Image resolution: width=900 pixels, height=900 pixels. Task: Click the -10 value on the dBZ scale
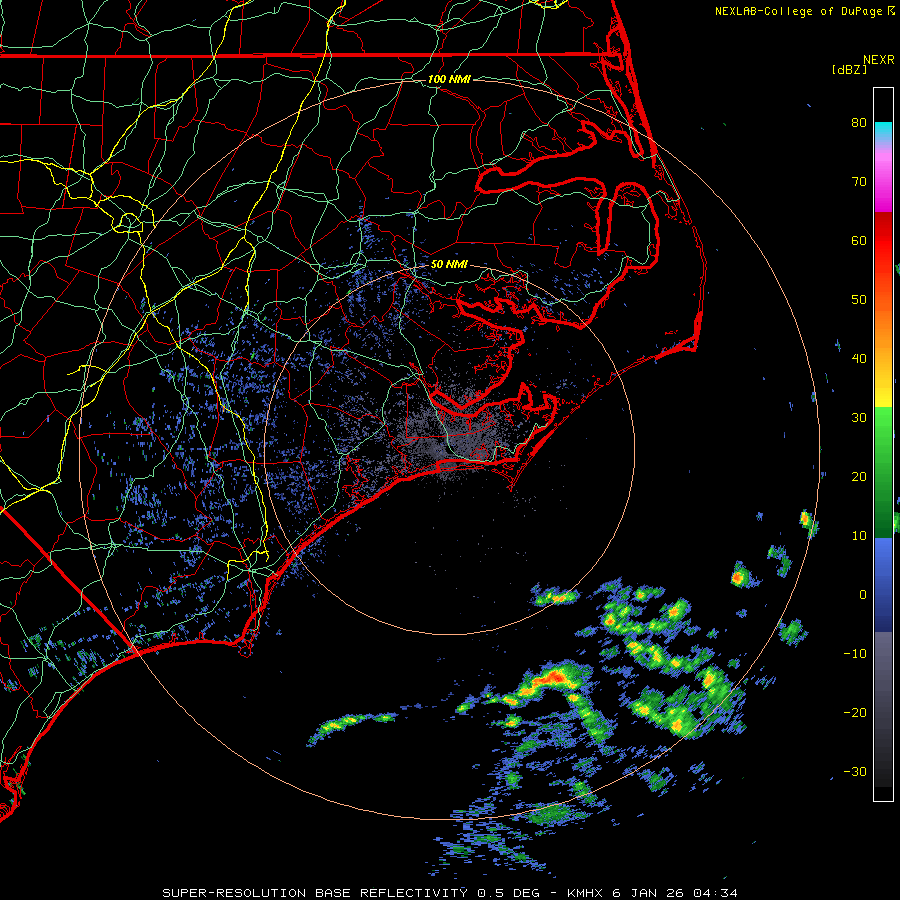855,654
